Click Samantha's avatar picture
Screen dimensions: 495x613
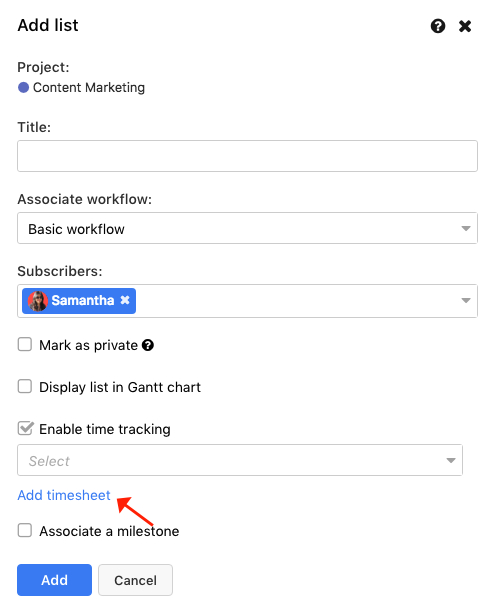38,301
